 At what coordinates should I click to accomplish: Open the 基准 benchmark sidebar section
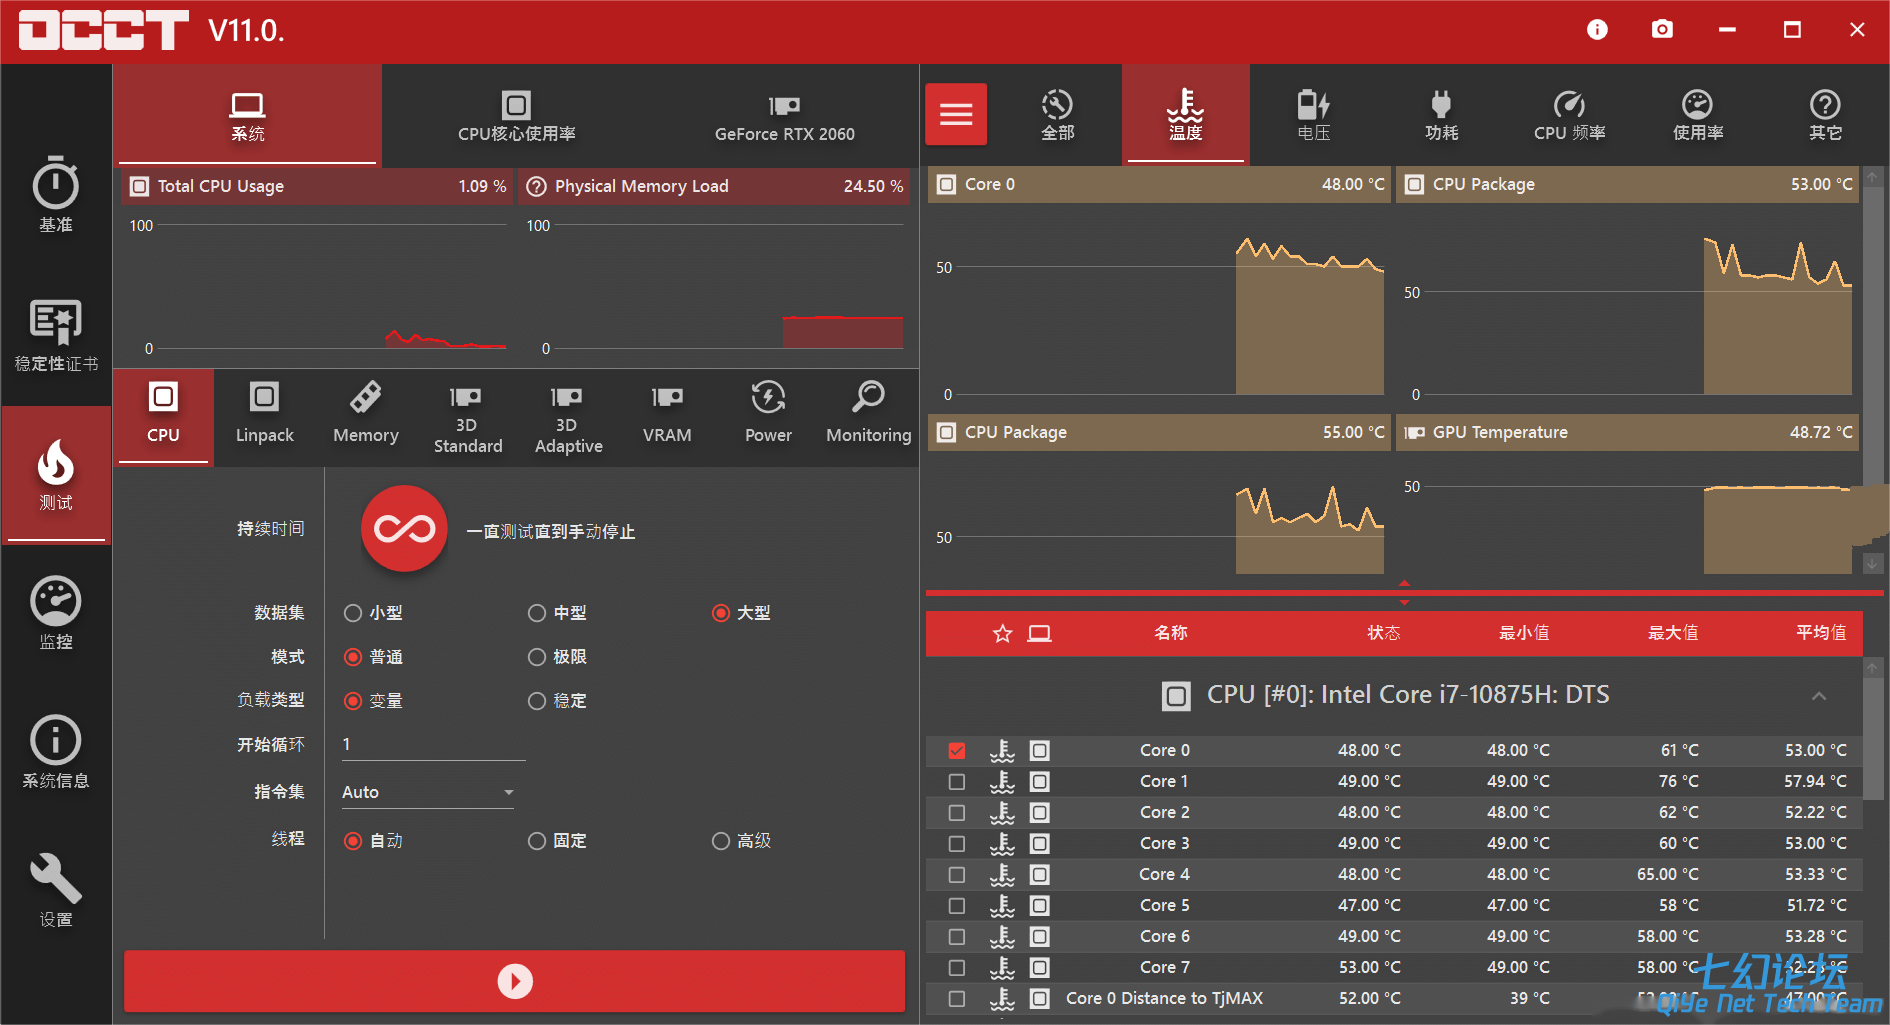[x=56, y=196]
